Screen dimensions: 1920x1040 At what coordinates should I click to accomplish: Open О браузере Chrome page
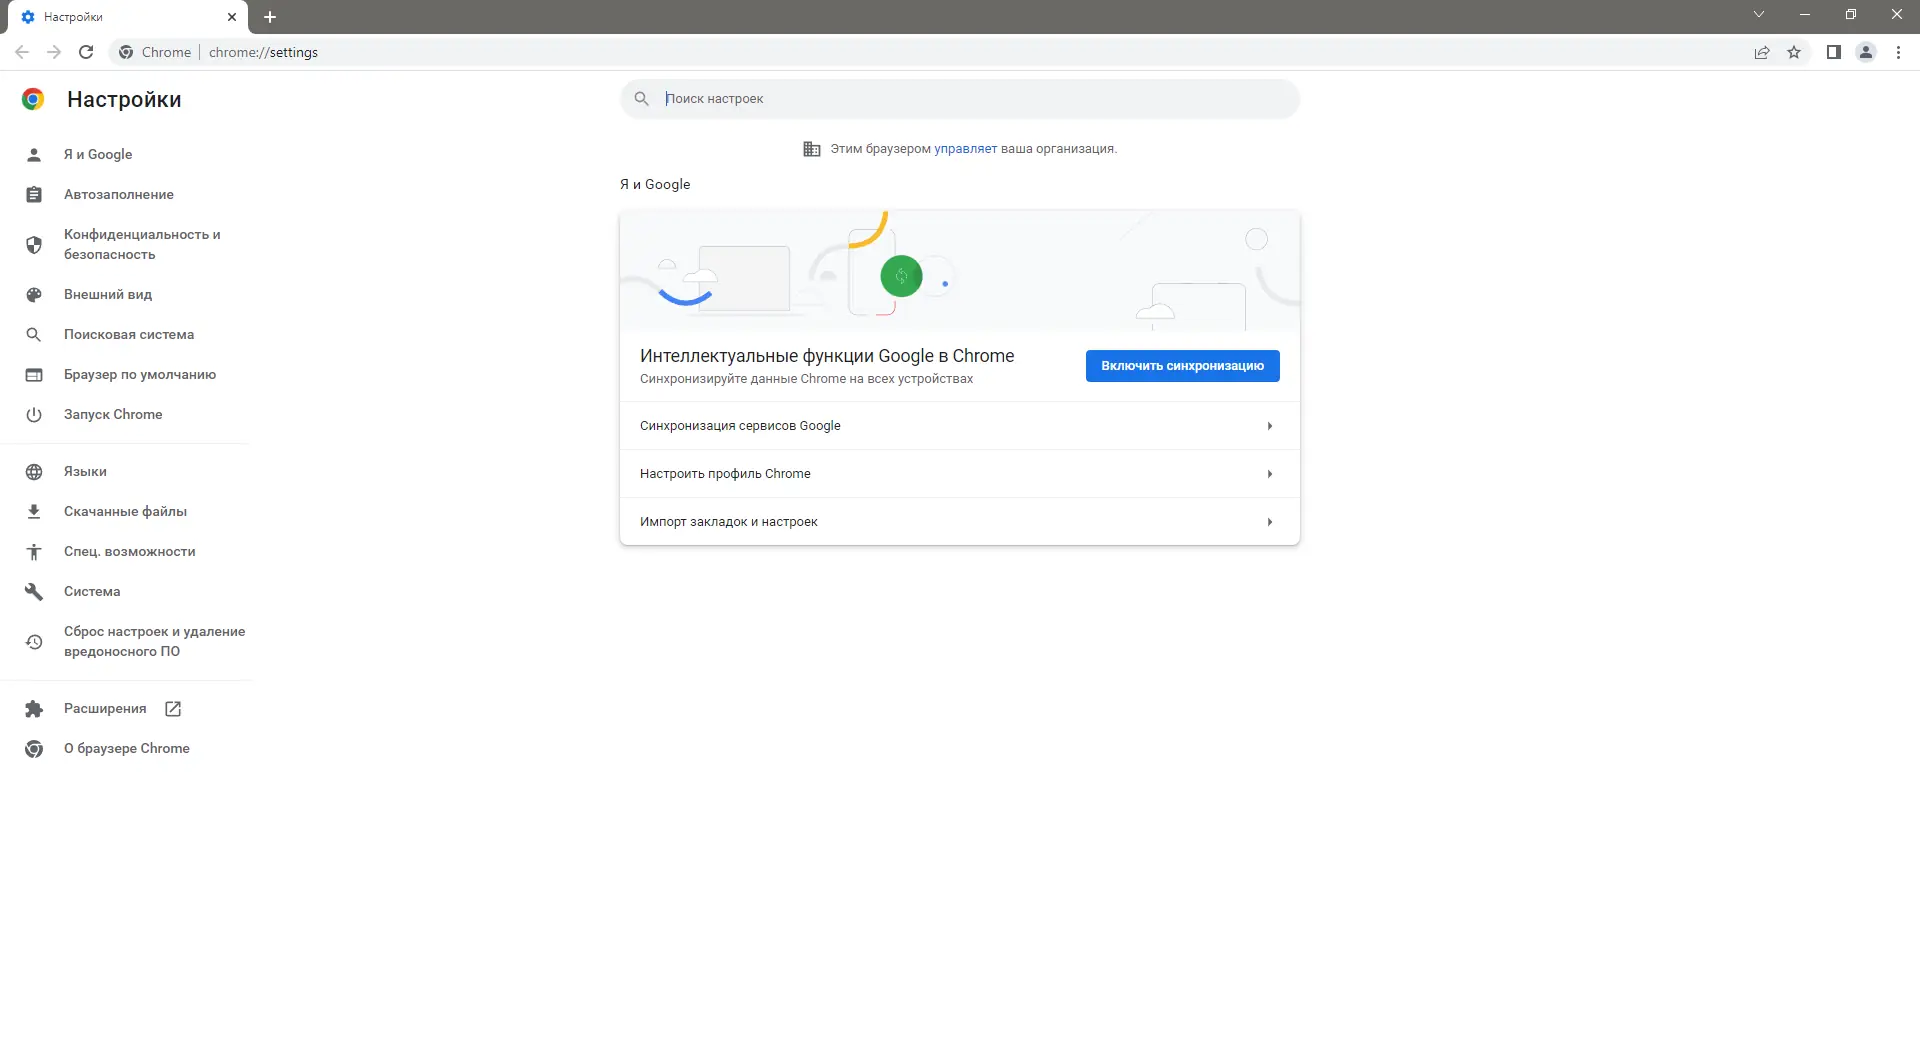coord(125,749)
